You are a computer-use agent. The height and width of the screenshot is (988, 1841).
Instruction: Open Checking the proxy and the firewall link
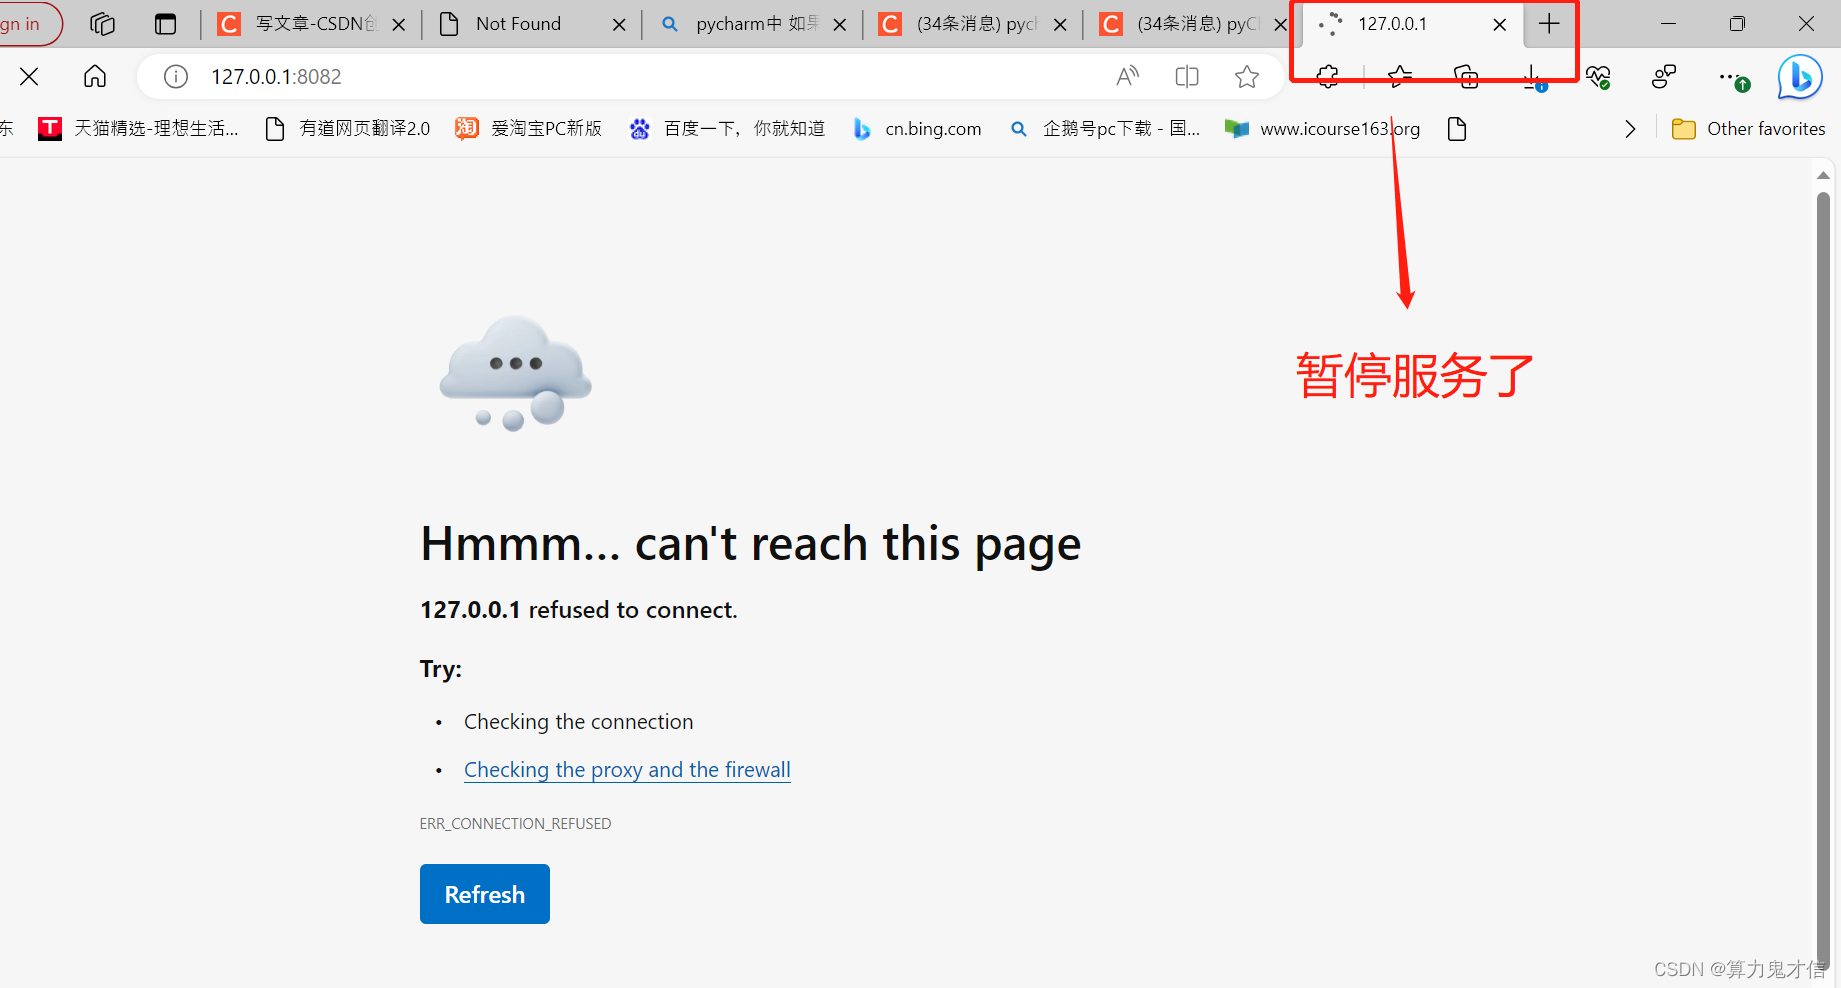627,769
